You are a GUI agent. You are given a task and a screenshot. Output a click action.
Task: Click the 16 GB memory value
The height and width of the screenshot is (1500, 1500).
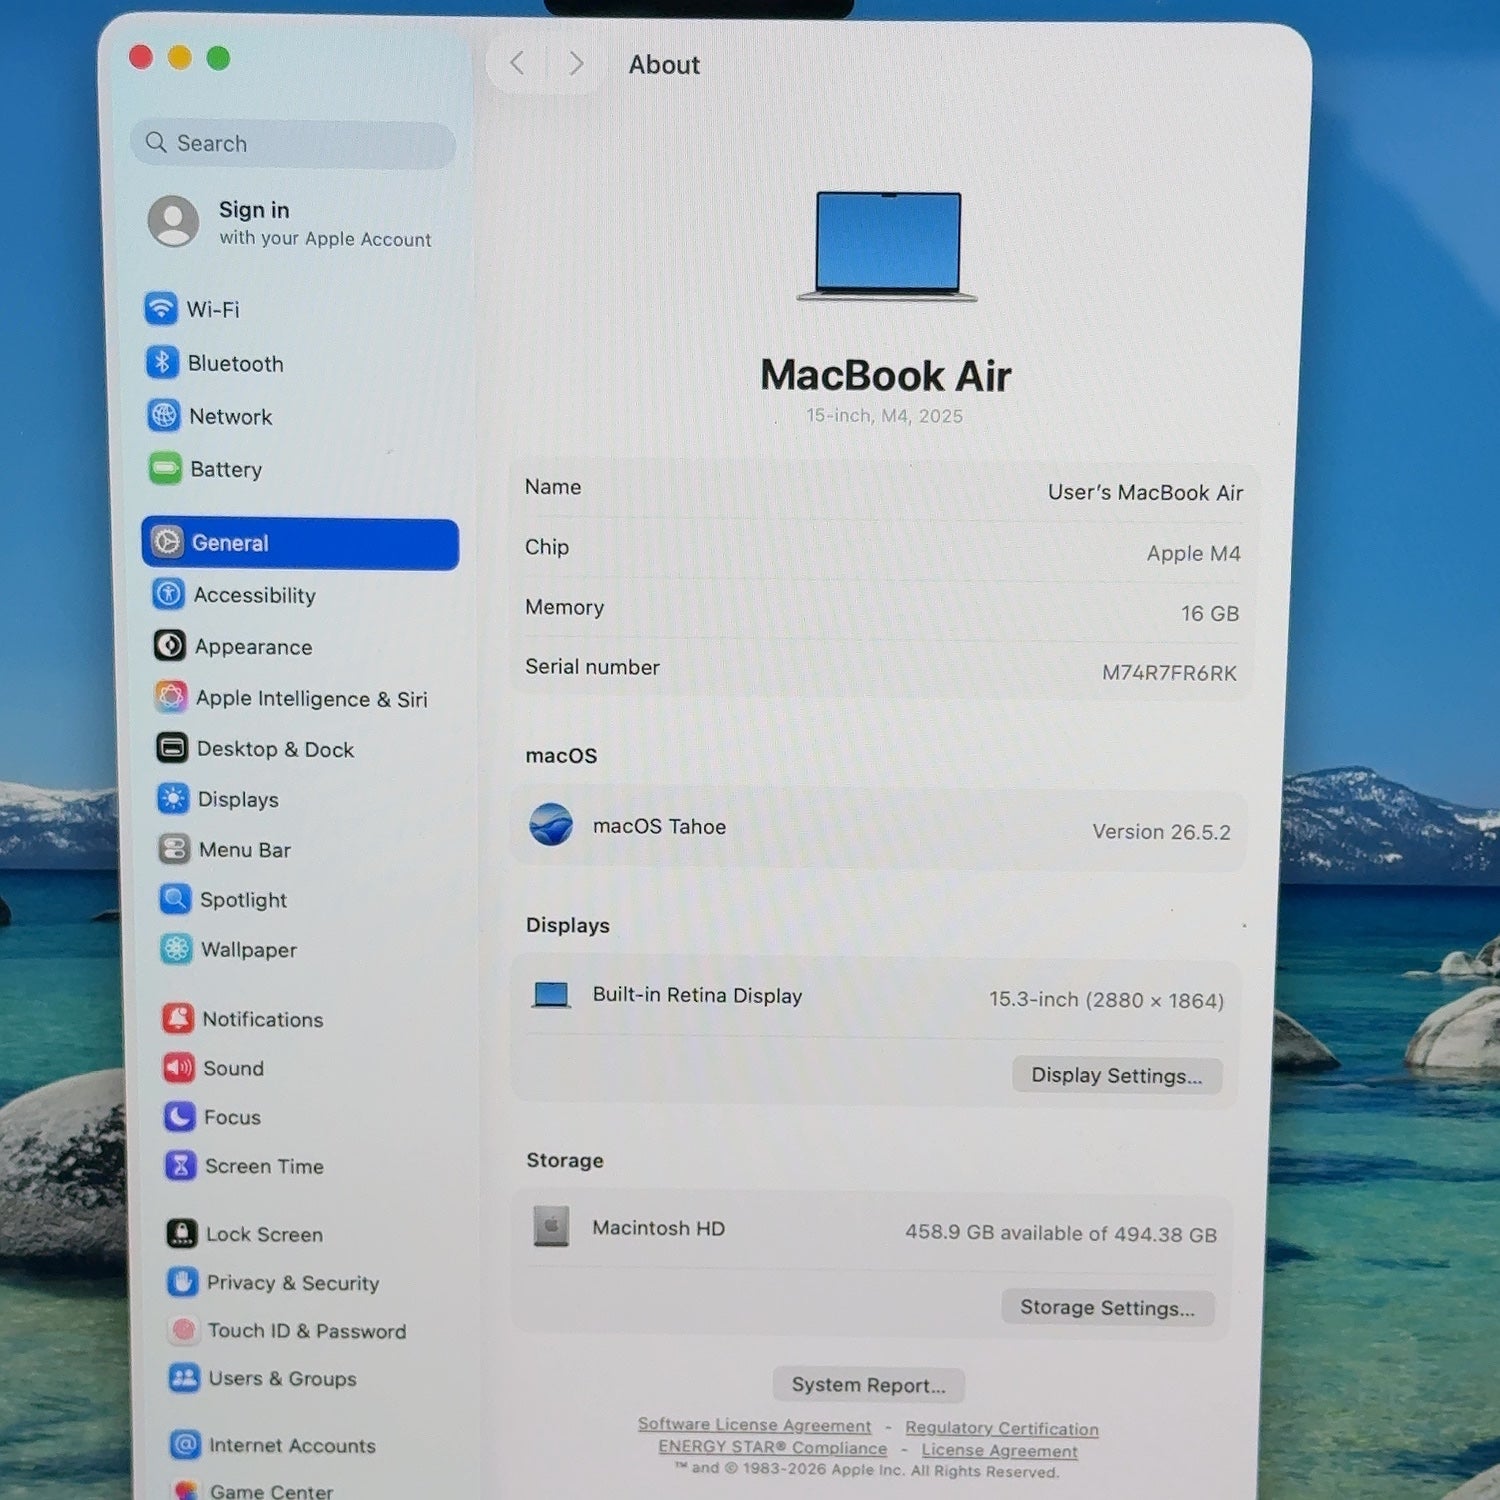click(x=1210, y=613)
